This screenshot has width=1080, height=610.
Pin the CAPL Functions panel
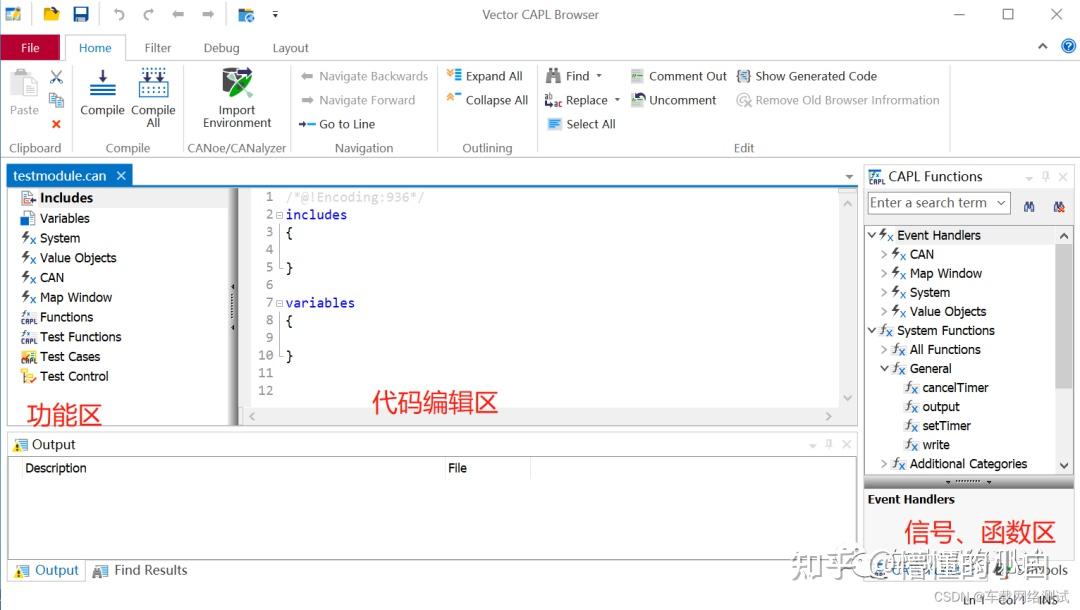(x=1044, y=176)
